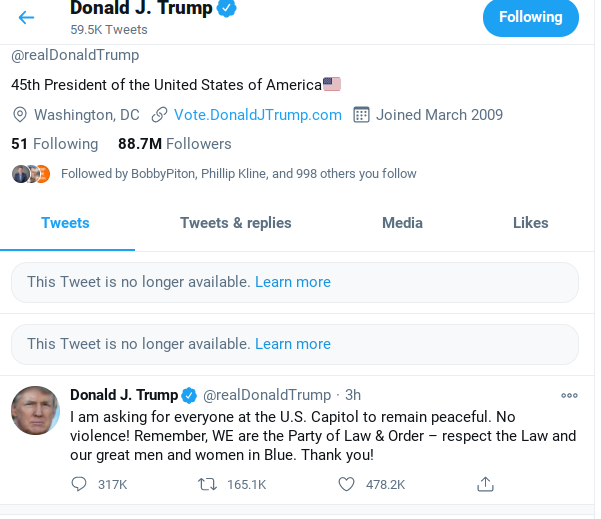View the 88.7M Followers list
601x519 pixels.
click(175, 144)
